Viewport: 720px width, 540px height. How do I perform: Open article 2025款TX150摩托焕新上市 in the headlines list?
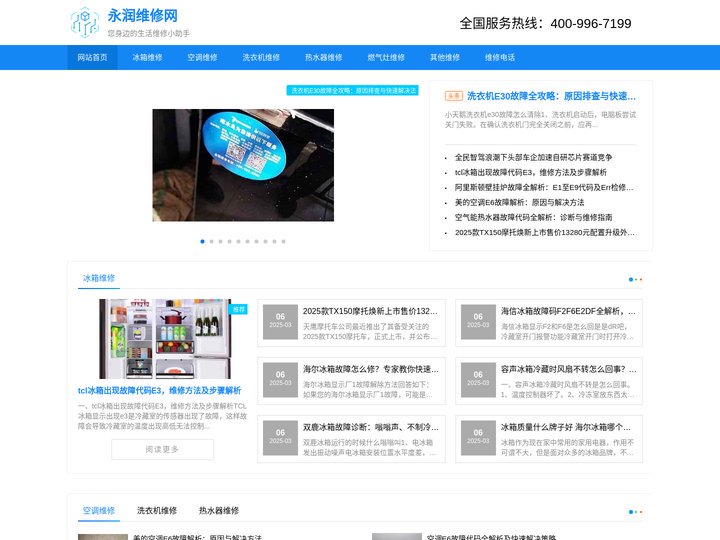tap(545, 232)
